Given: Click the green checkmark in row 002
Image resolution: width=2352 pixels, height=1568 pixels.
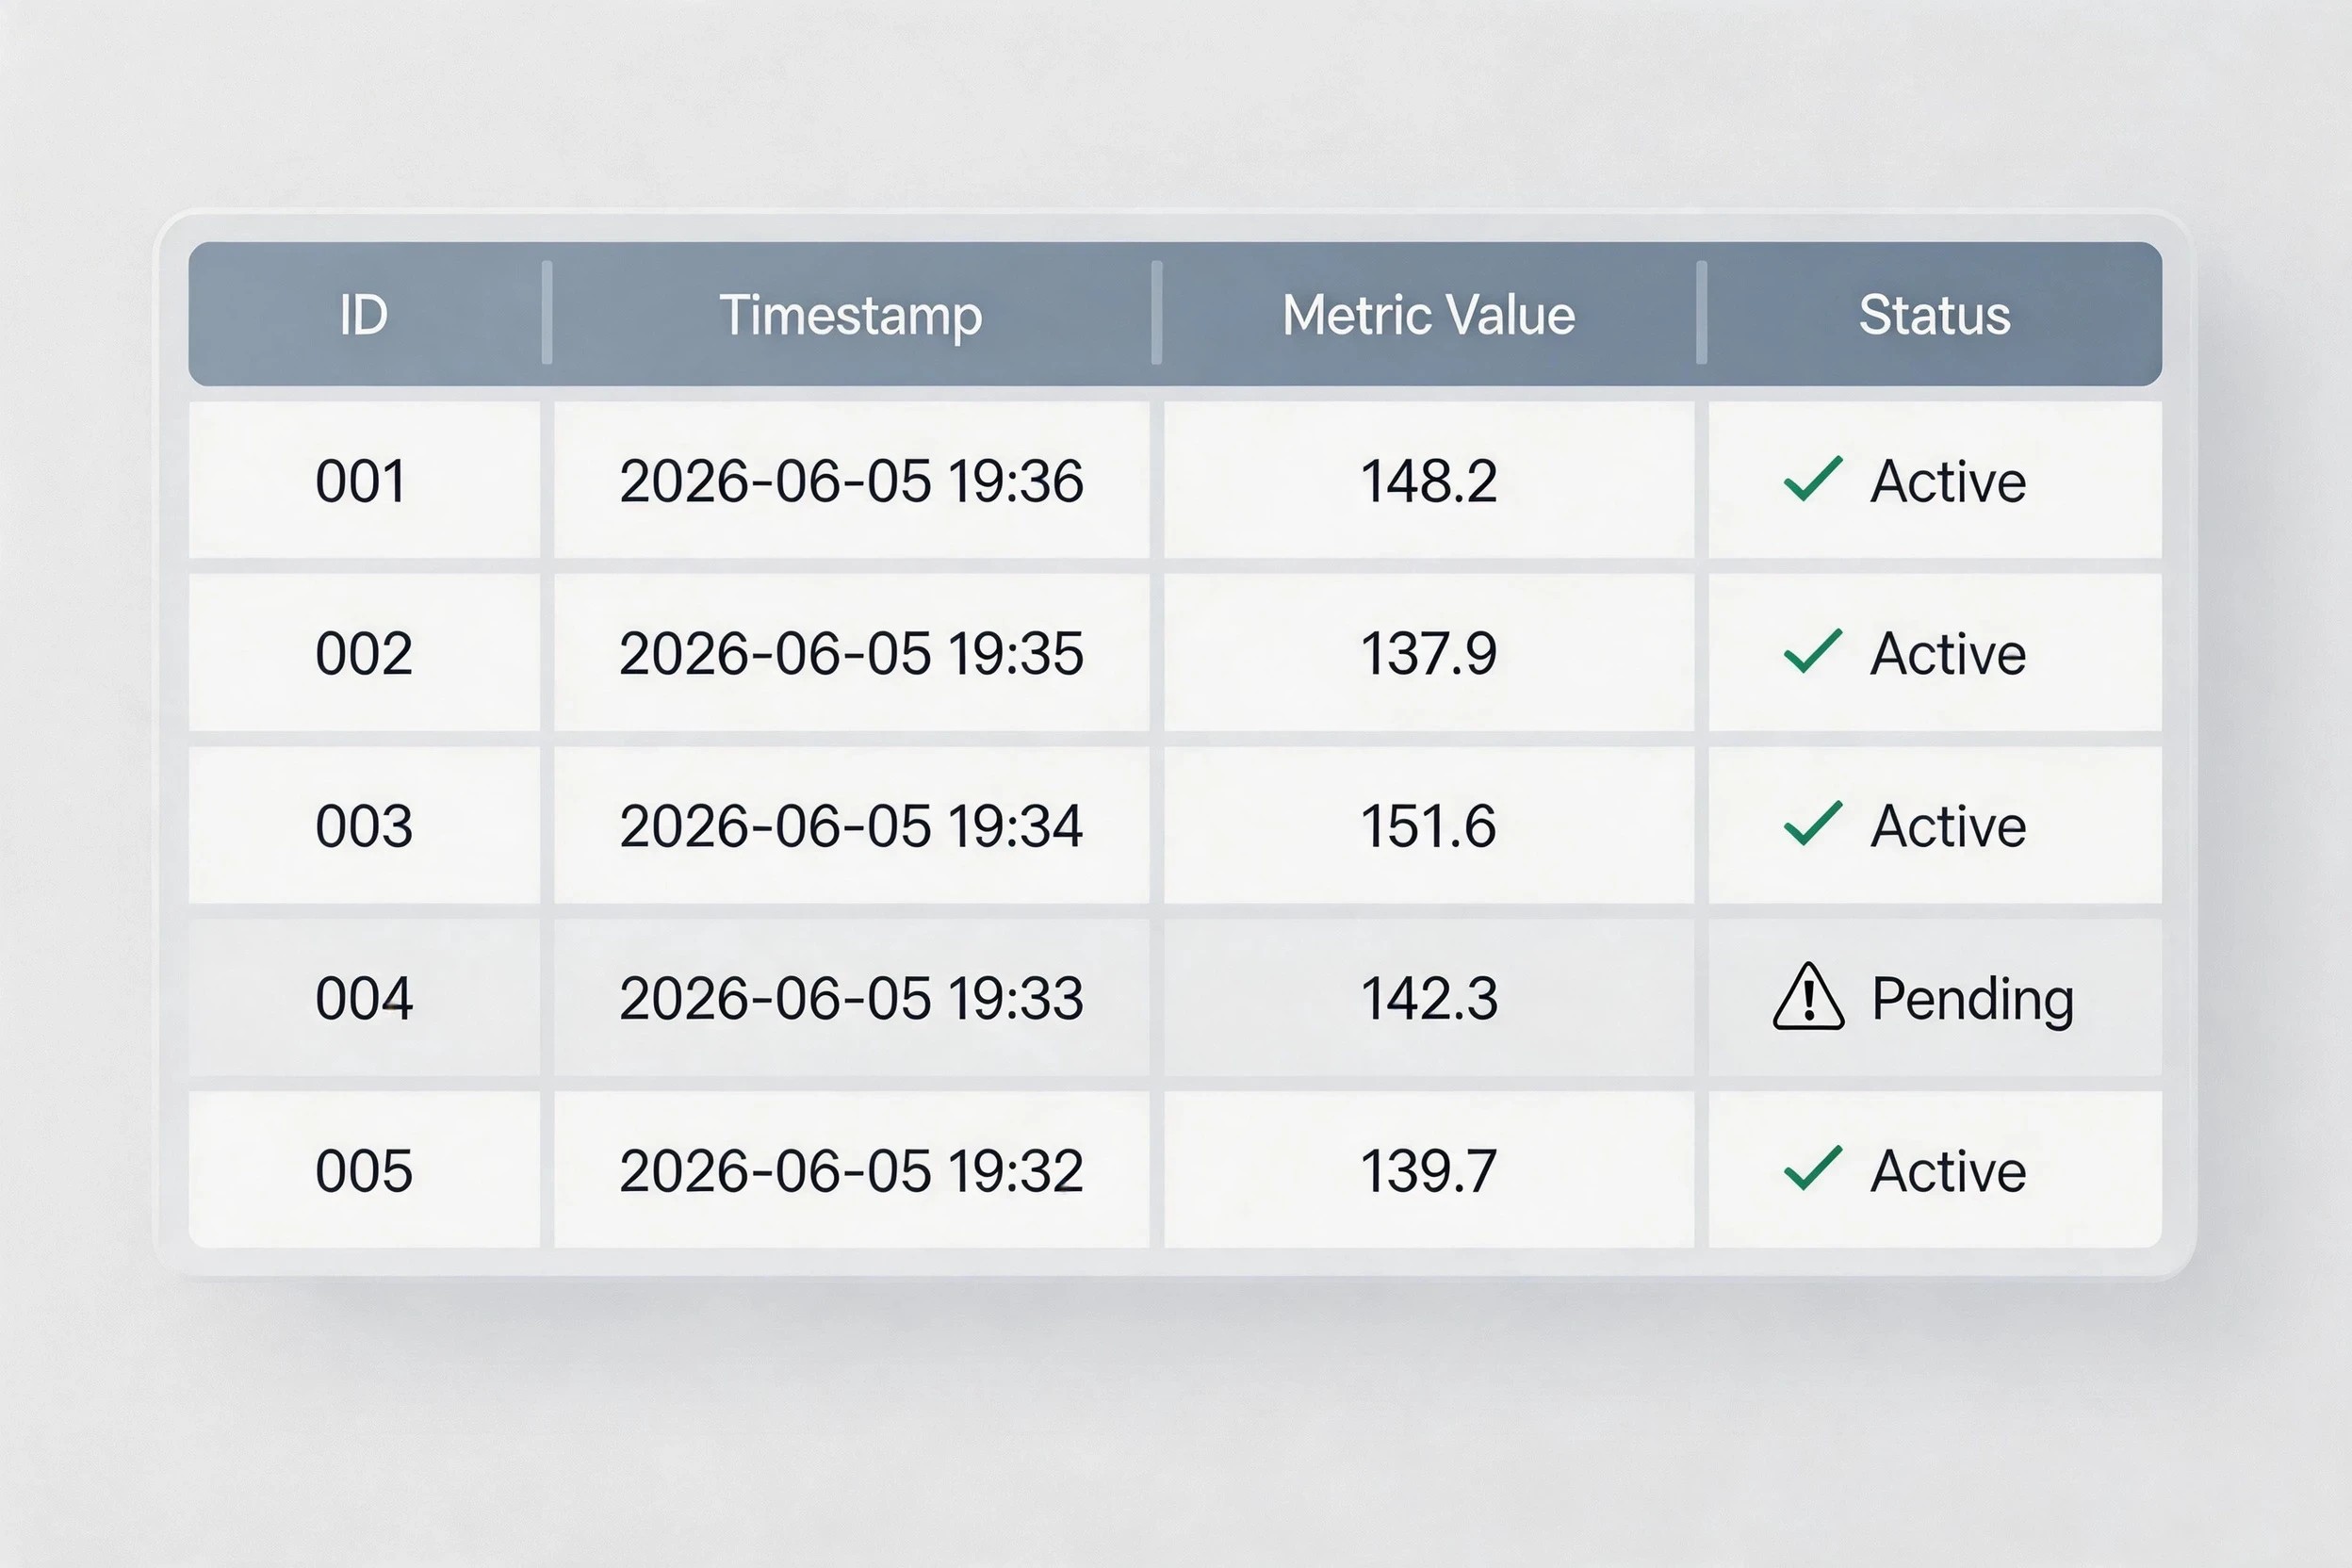Looking at the screenshot, I should click(1812, 652).
